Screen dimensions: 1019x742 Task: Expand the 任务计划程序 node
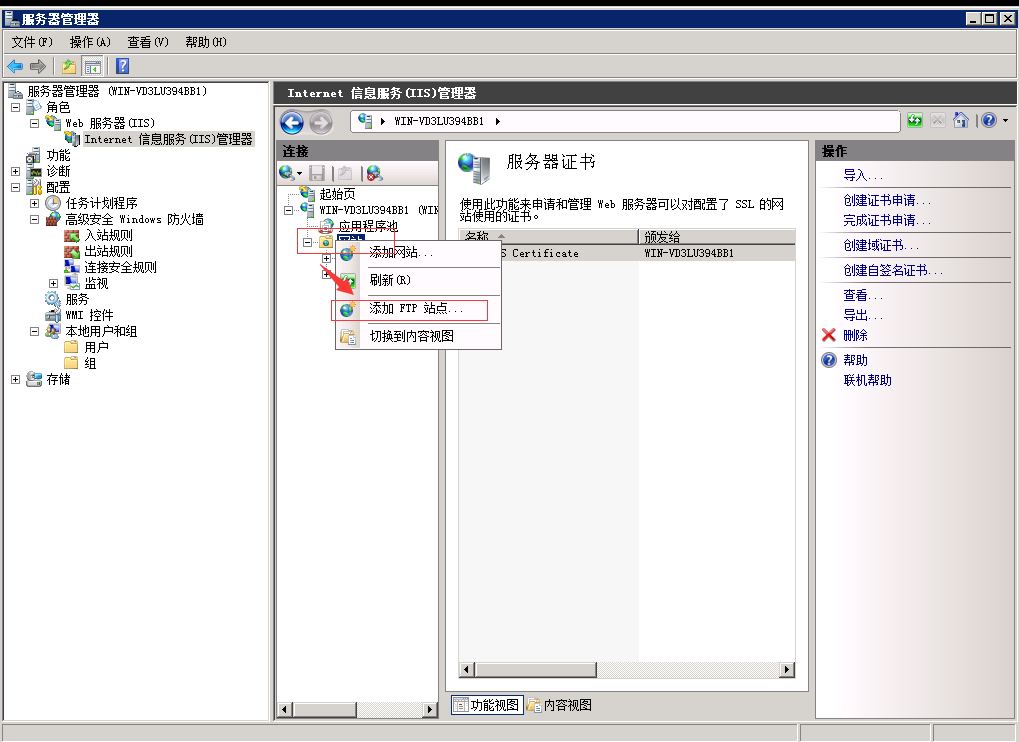tap(34, 203)
